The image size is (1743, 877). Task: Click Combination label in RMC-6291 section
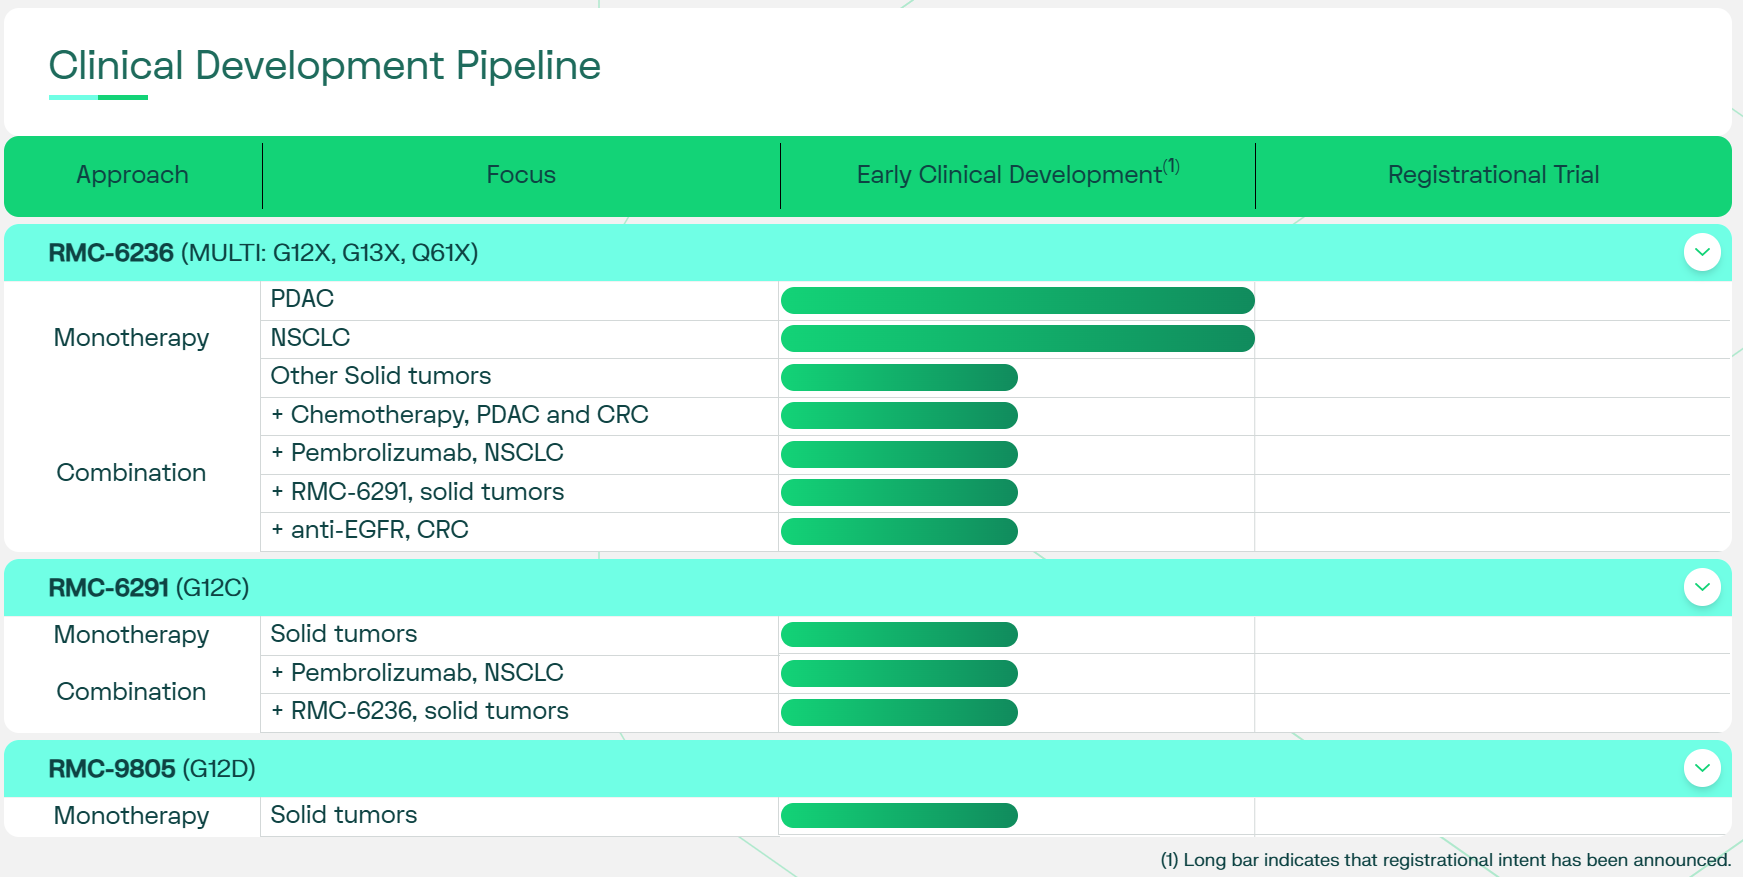pyautogui.click(x=131, y=692)
